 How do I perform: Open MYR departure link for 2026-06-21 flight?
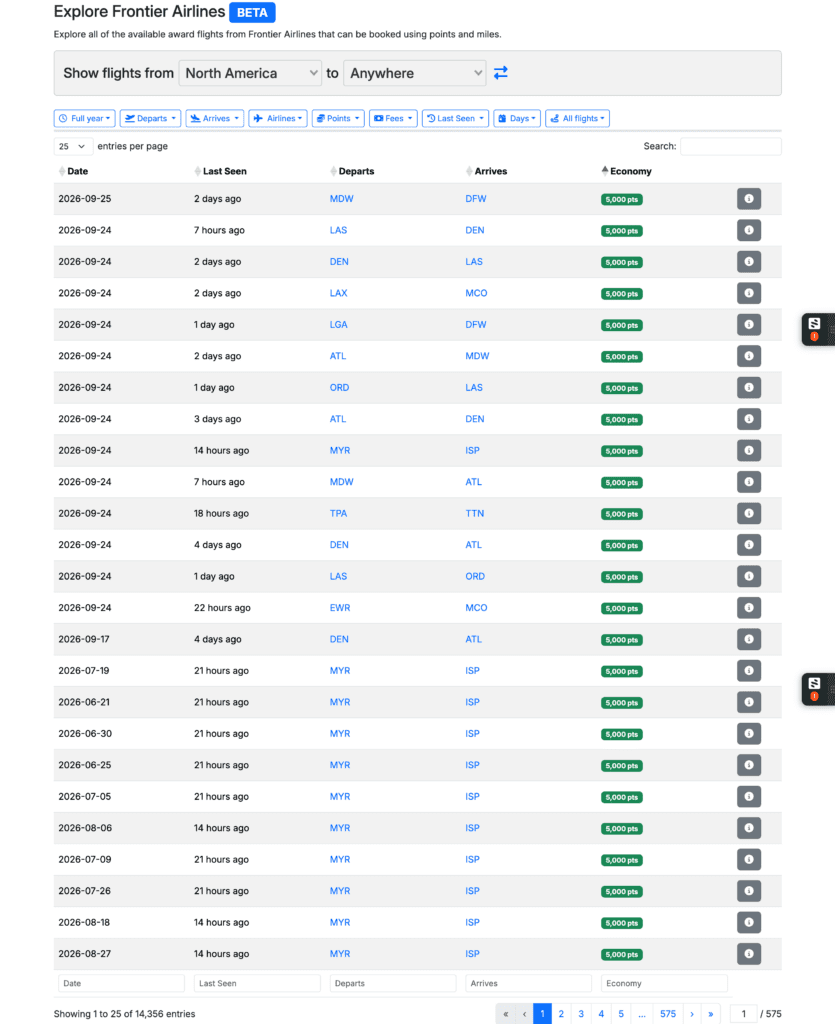coord(340,702)
